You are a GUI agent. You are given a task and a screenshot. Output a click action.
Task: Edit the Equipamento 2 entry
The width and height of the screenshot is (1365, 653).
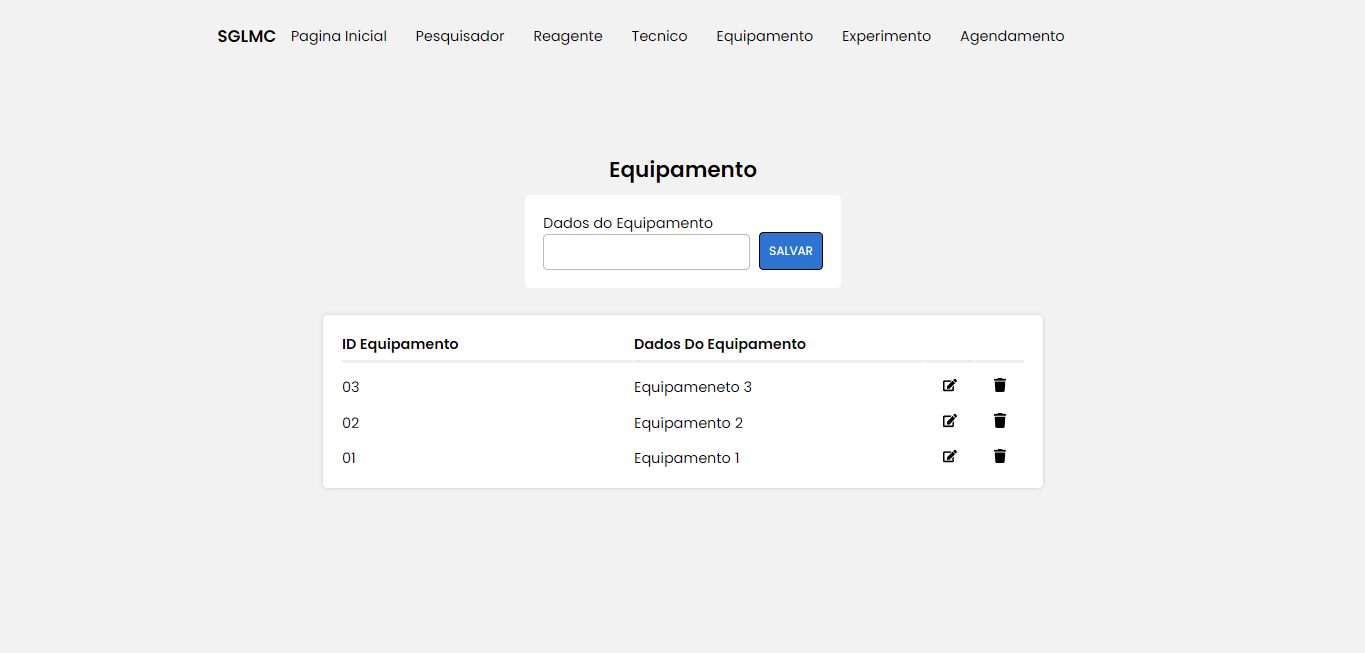[949, 421]
